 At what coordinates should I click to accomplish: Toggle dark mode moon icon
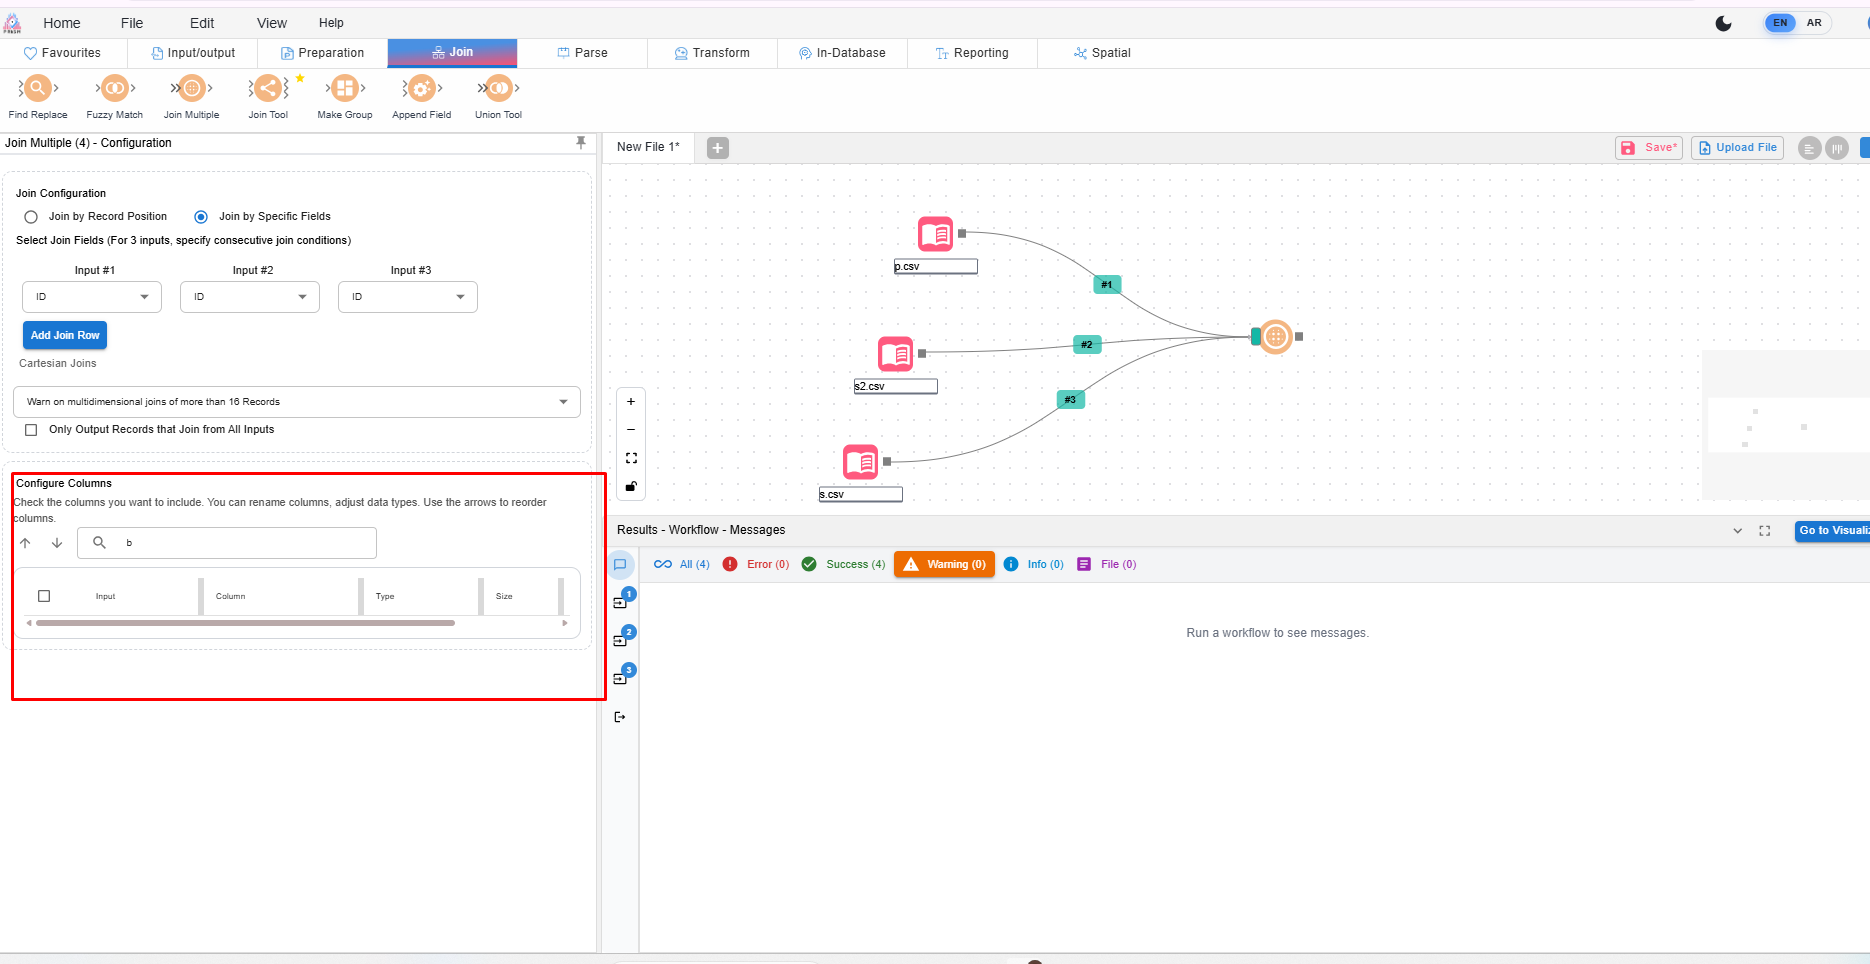coord(1723,23)
